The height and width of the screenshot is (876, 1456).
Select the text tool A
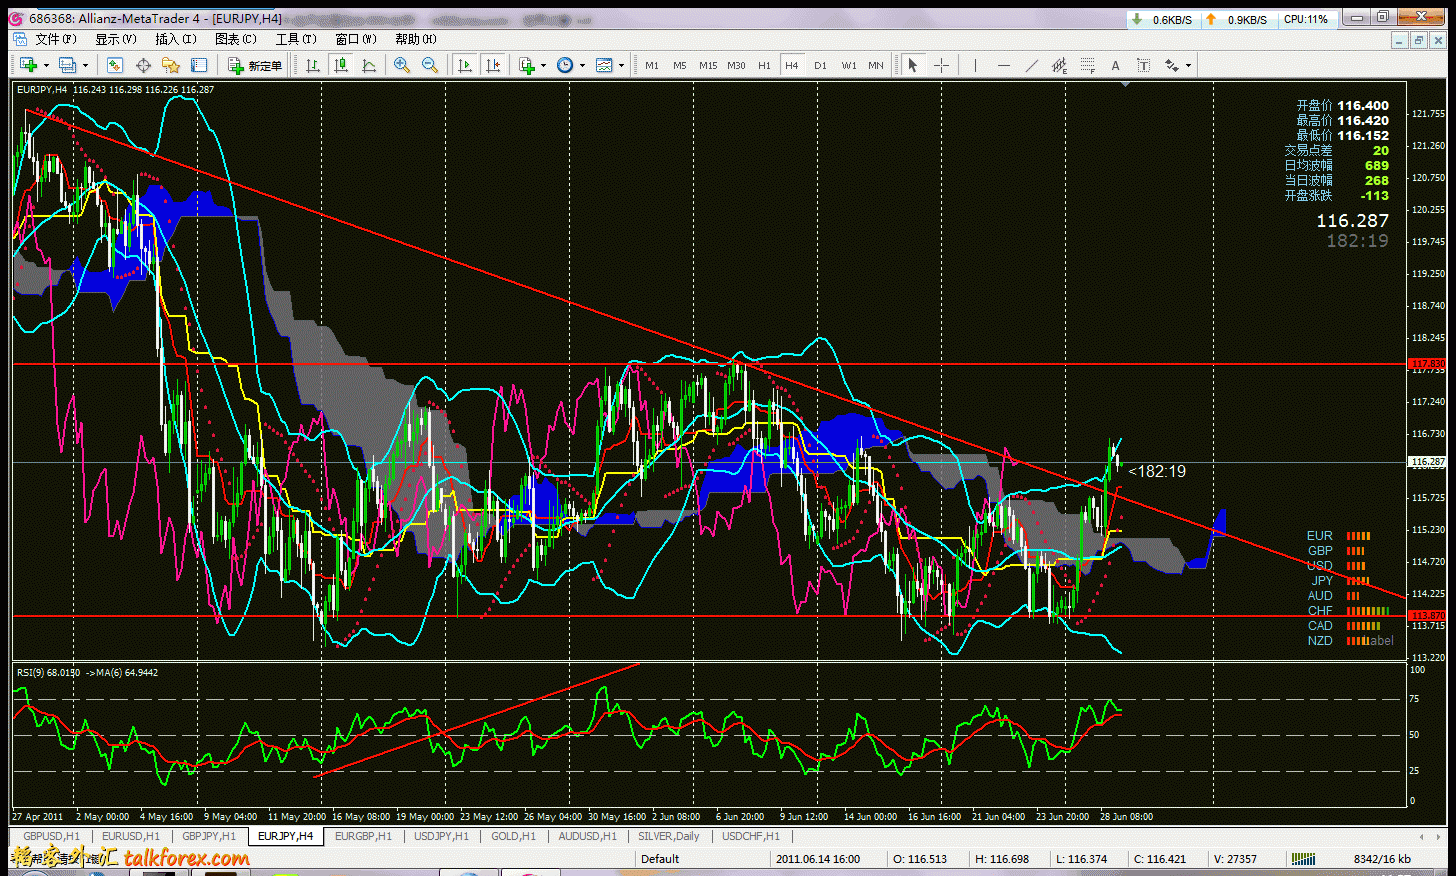1115,65
